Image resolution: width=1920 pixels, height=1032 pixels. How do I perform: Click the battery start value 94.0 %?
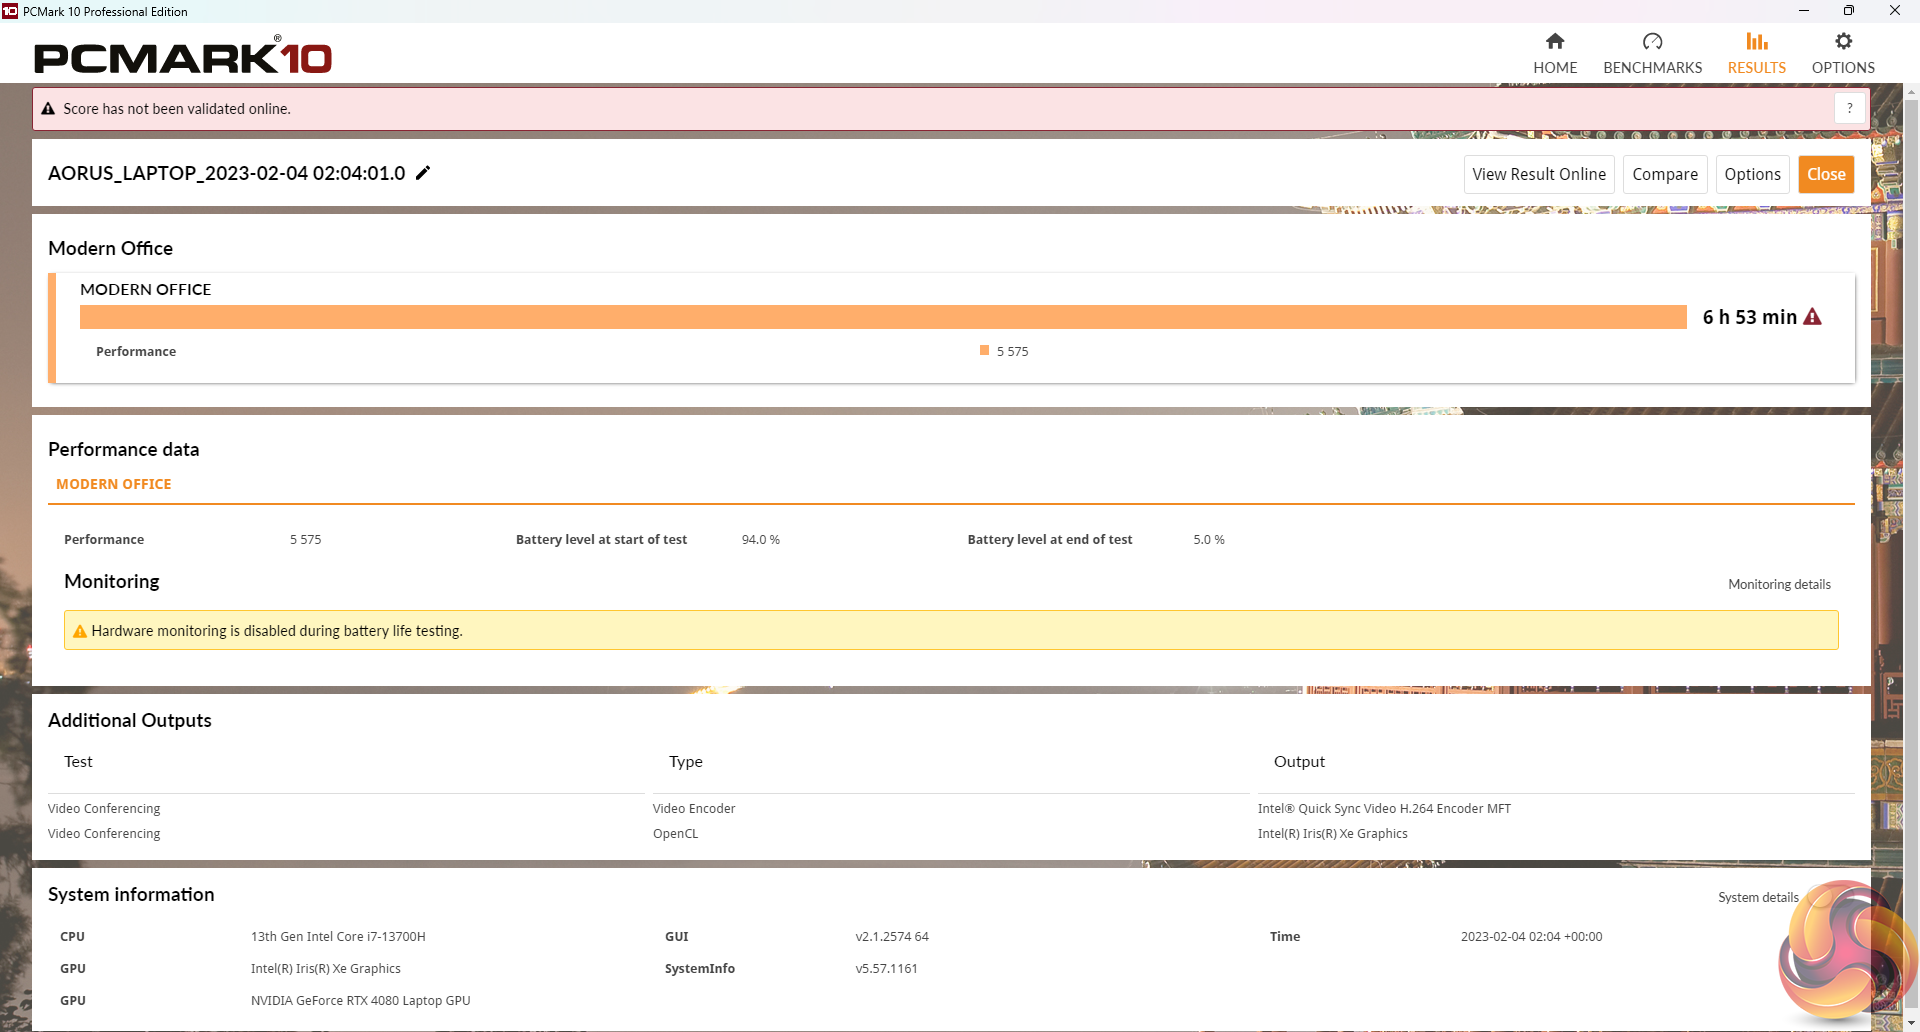point(760,539)
